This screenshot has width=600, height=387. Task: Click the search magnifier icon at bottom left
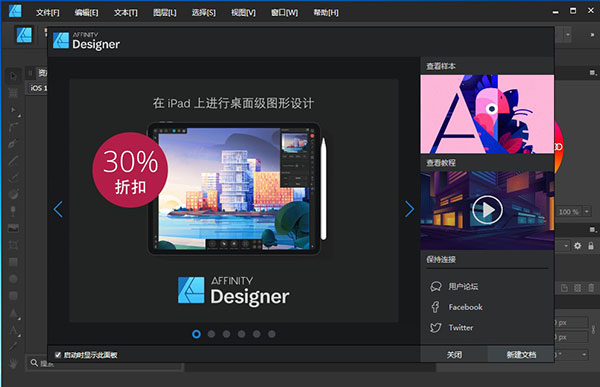click(34, 363)
